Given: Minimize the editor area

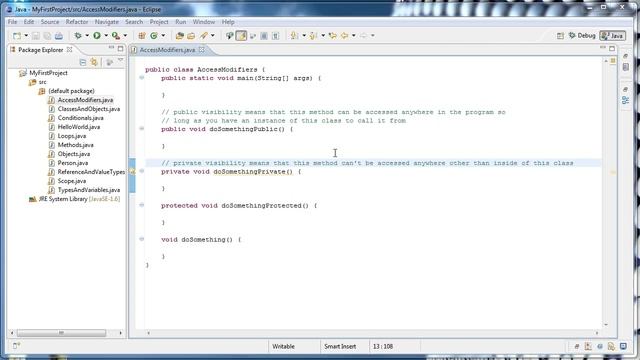Looking at the screenshot, I should (602, 48).
